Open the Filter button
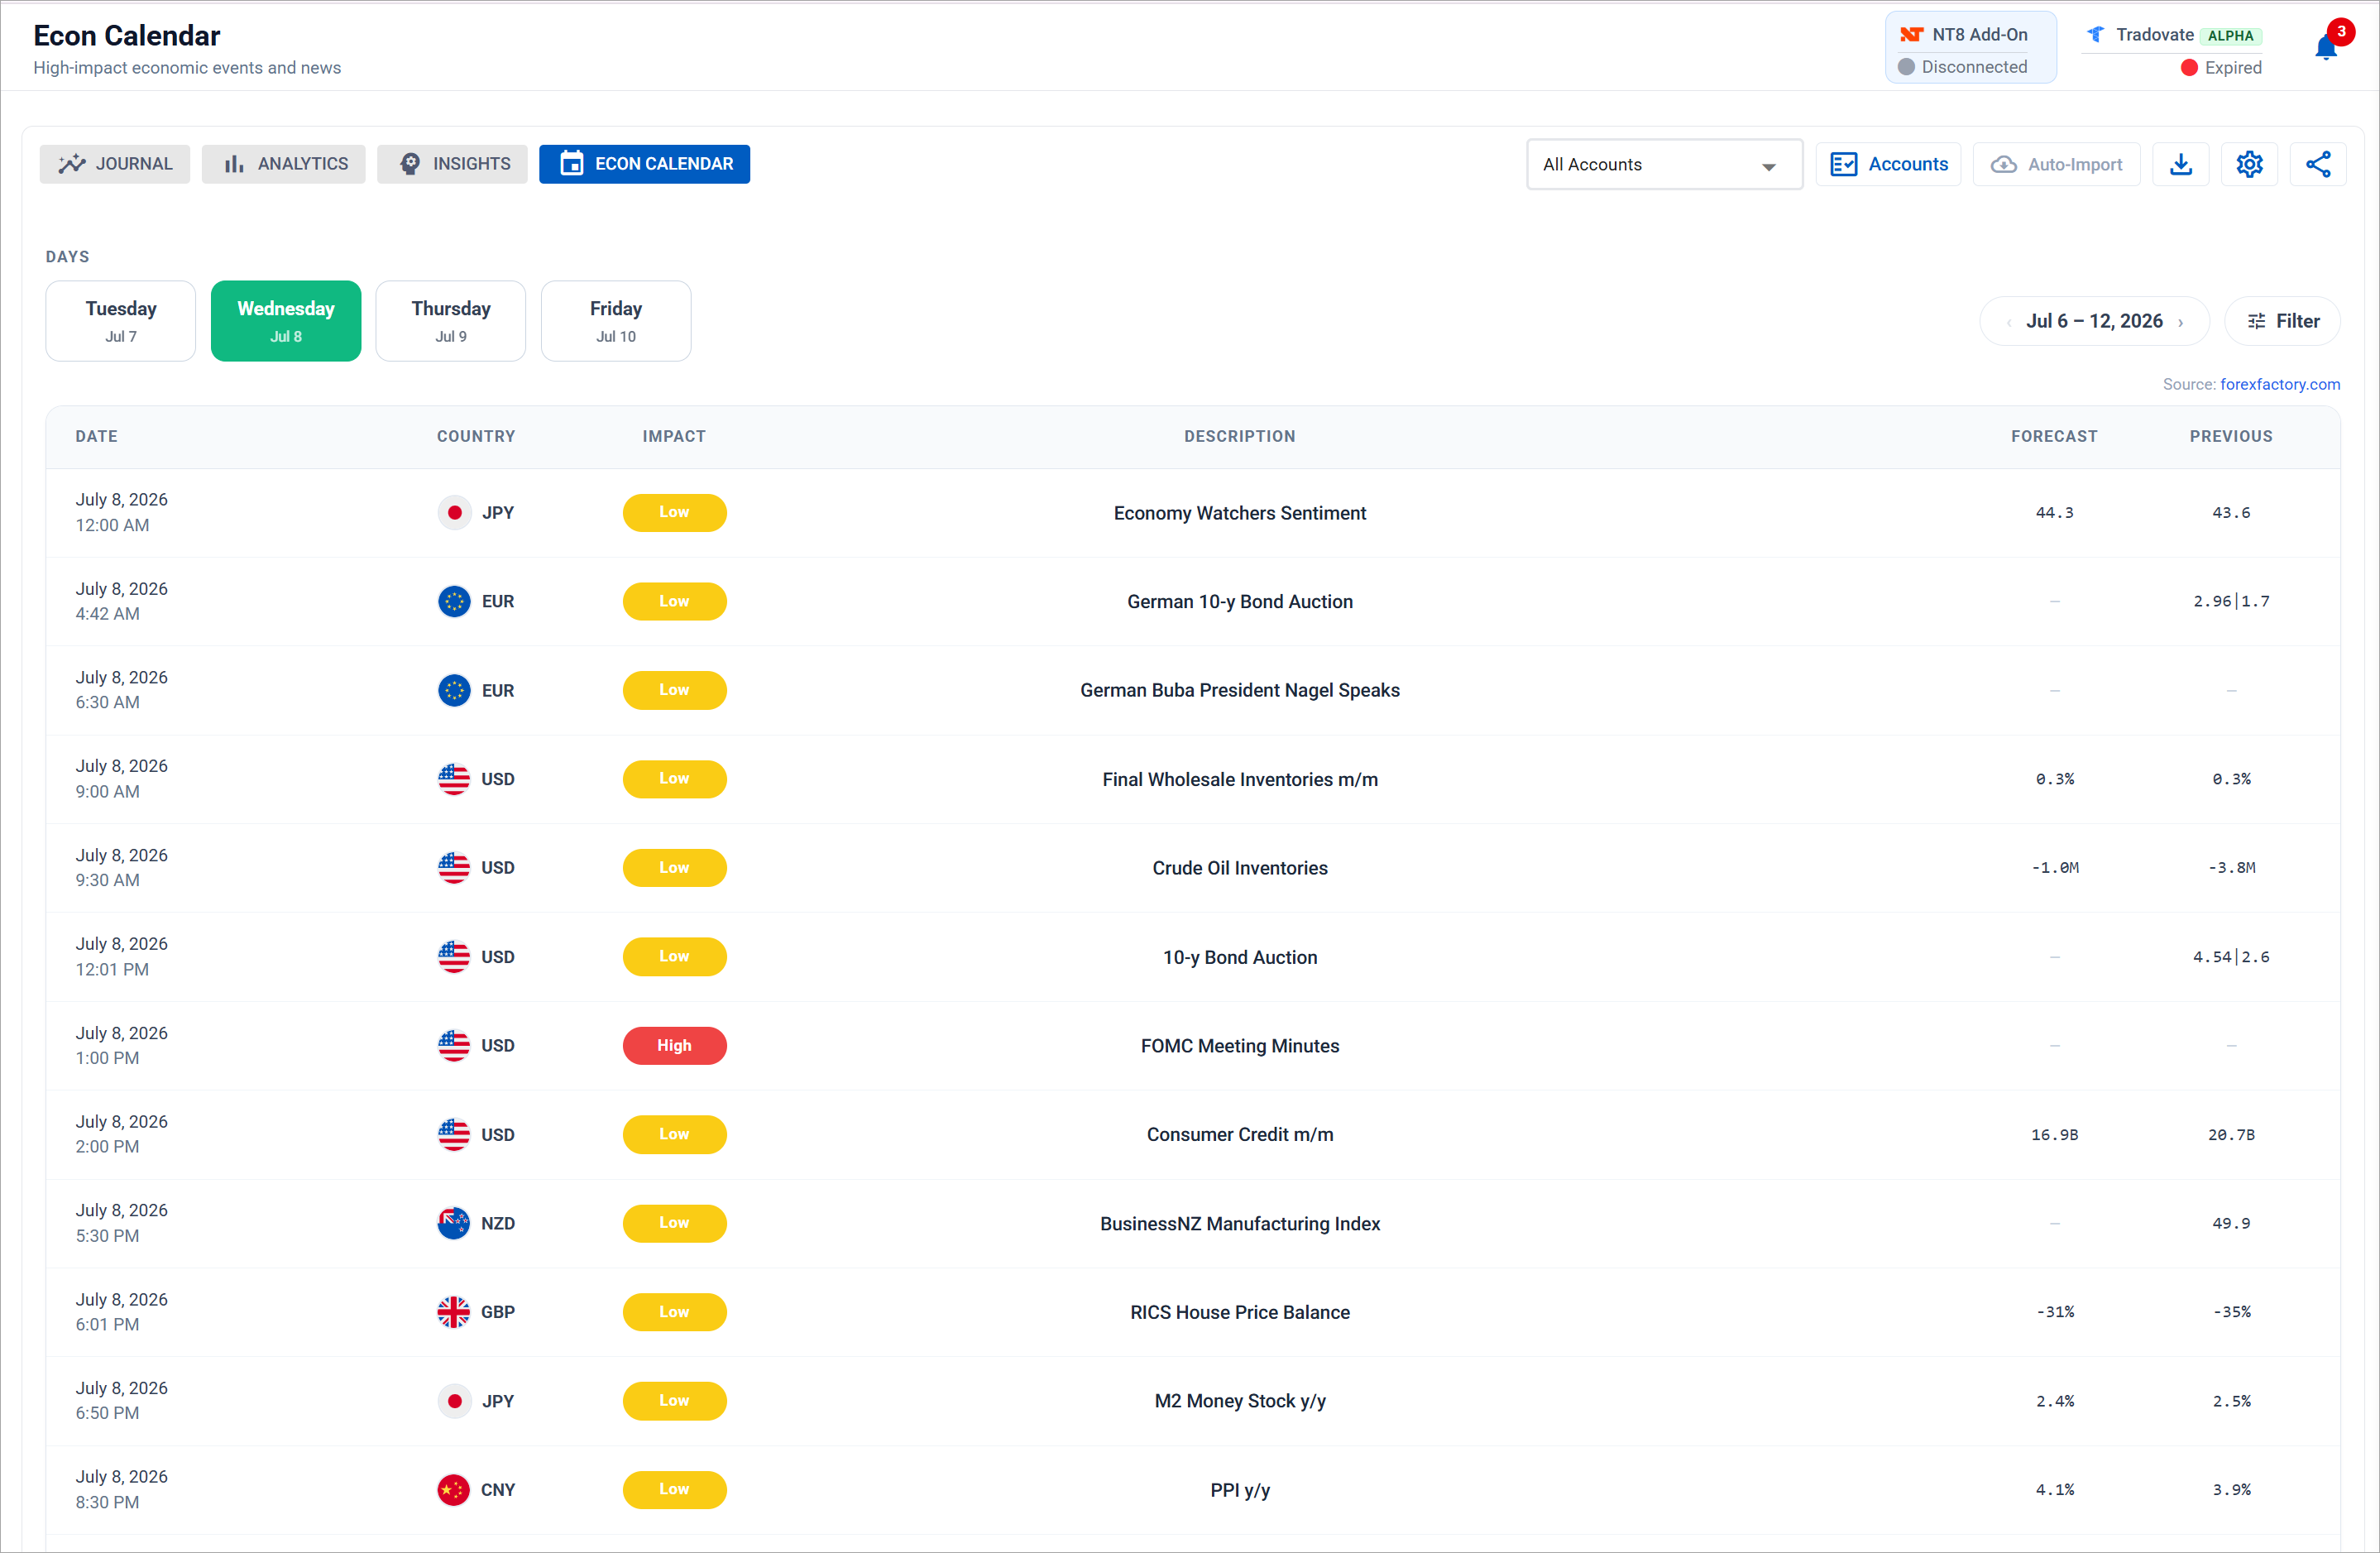 [2283, 321]
